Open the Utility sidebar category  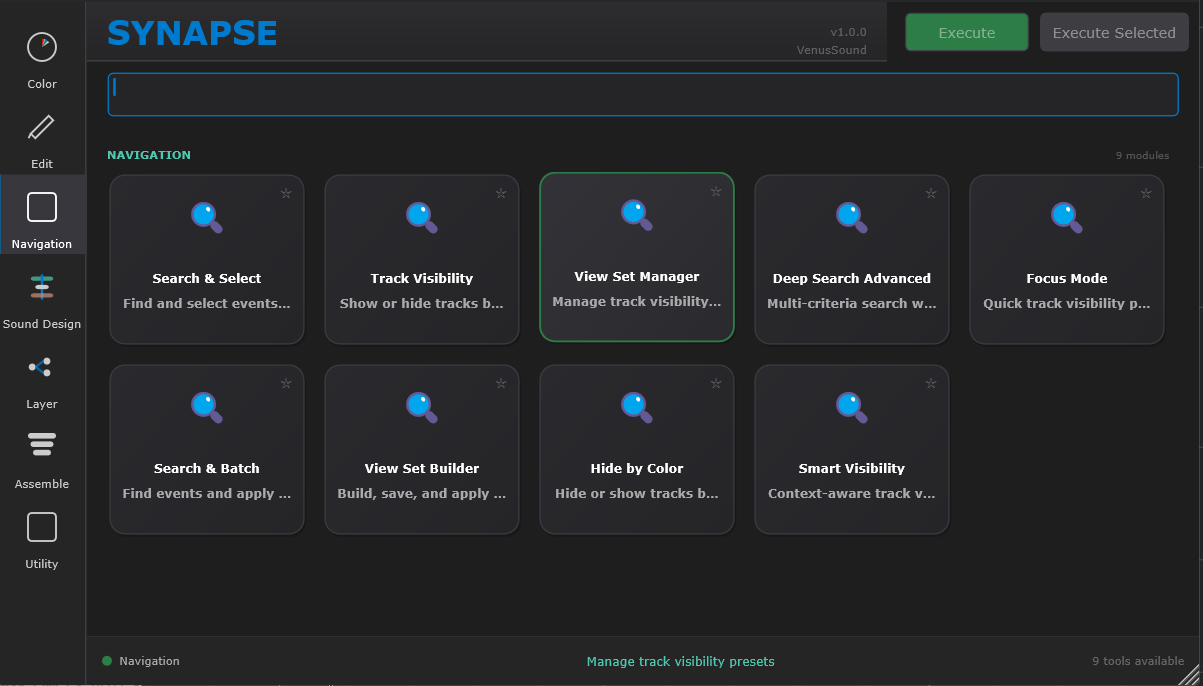(x=42, y=540)
